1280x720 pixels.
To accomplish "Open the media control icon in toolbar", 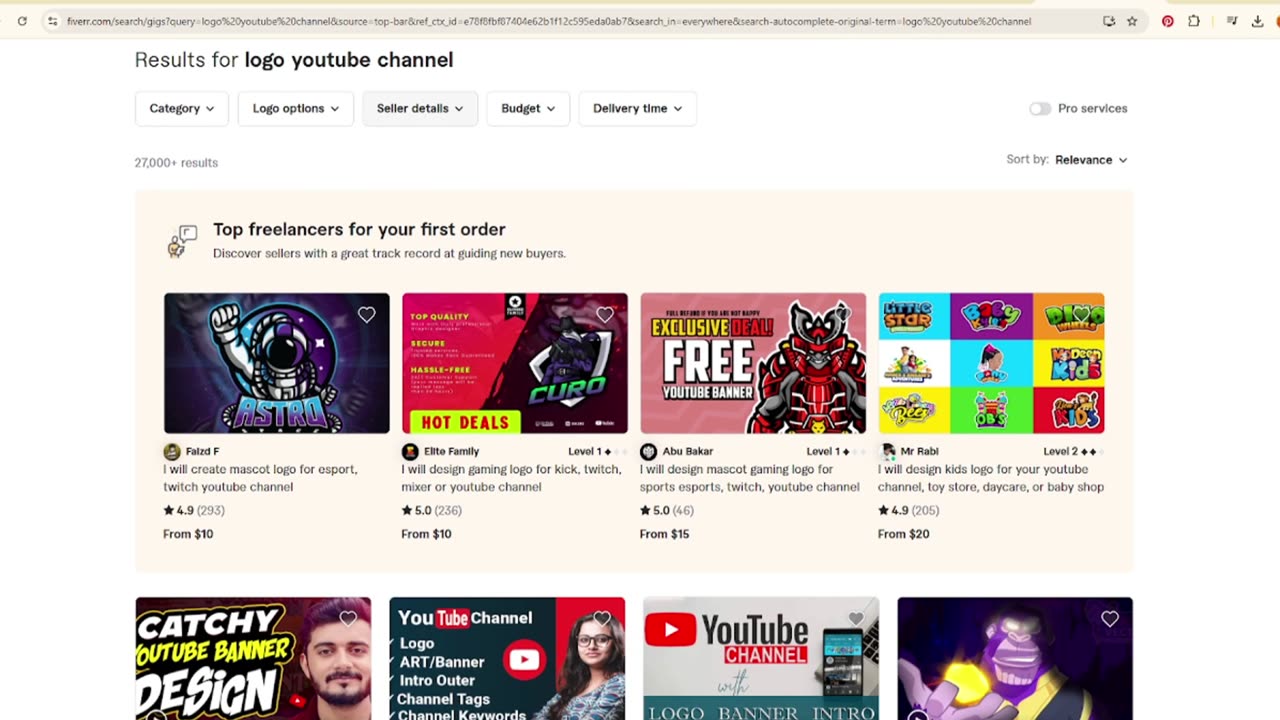I will [1232, 21].
